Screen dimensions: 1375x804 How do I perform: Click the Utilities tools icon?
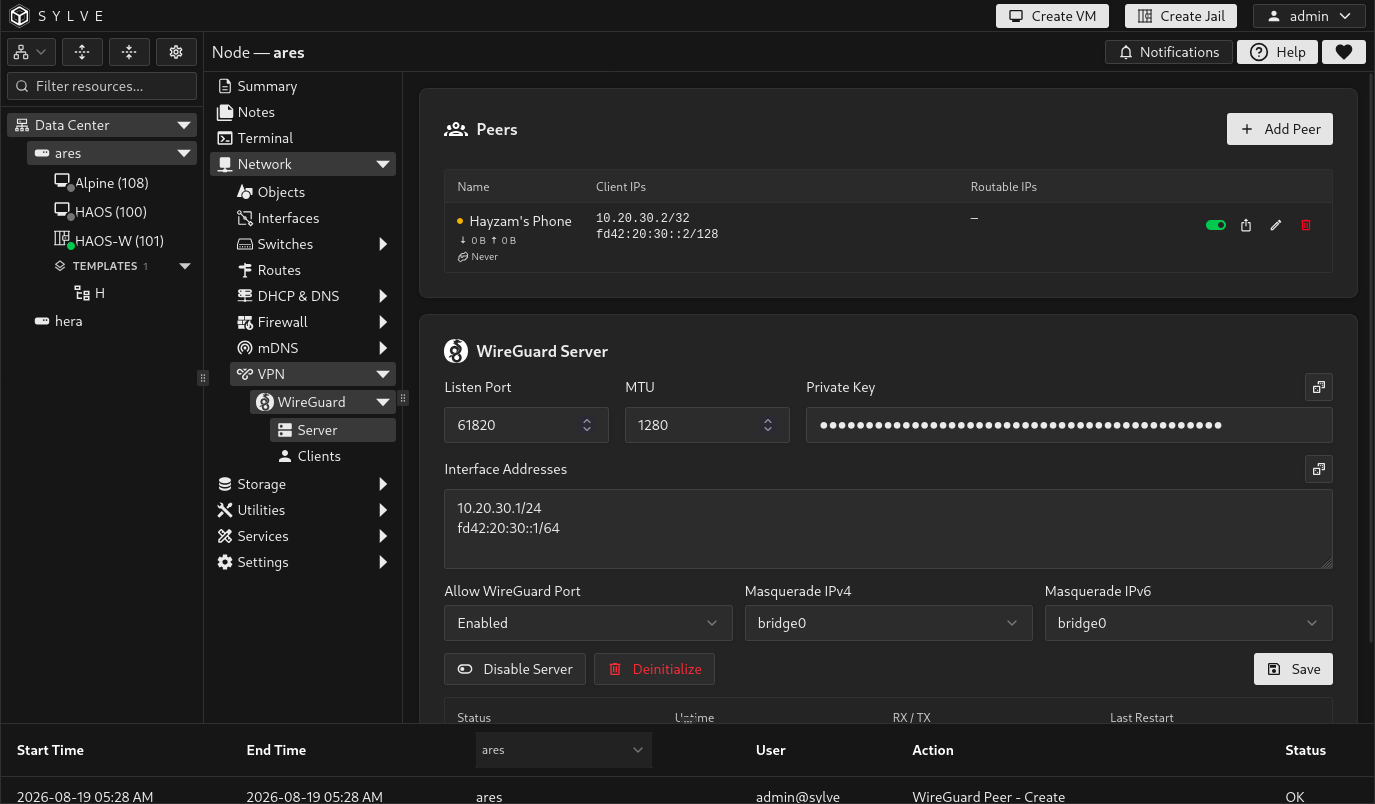[225, 510]
